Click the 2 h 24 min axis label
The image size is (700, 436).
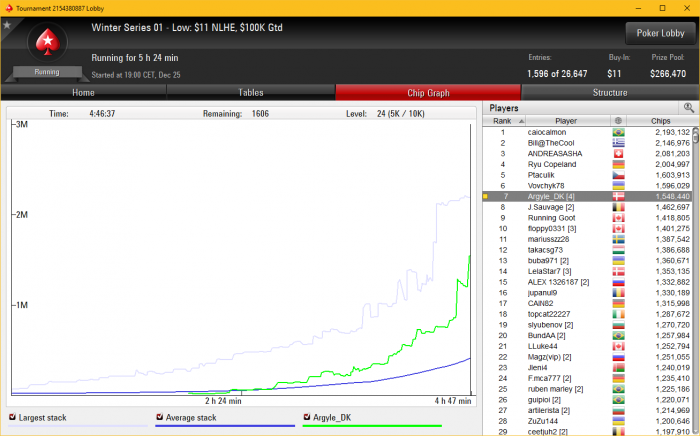tap(223, 401)
